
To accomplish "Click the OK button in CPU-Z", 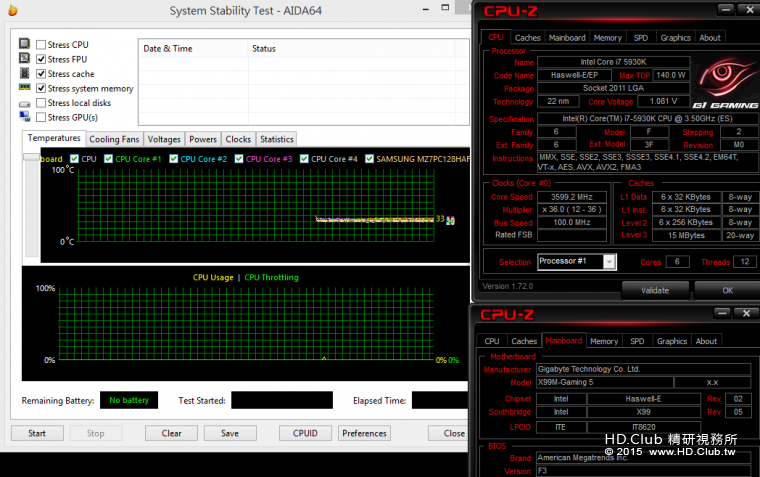I will click(727, 290).
